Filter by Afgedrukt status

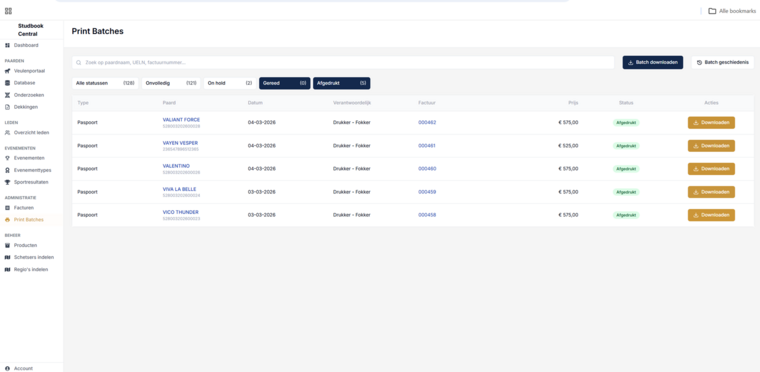click(342, 83)
